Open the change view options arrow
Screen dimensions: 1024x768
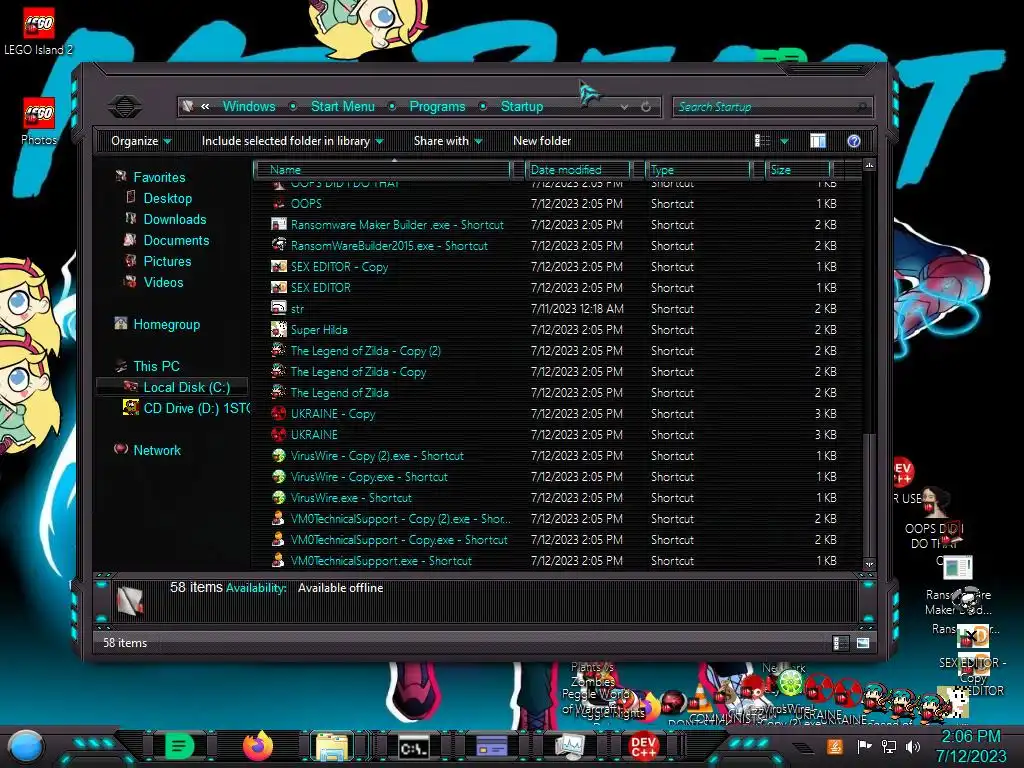click(784, 141)
